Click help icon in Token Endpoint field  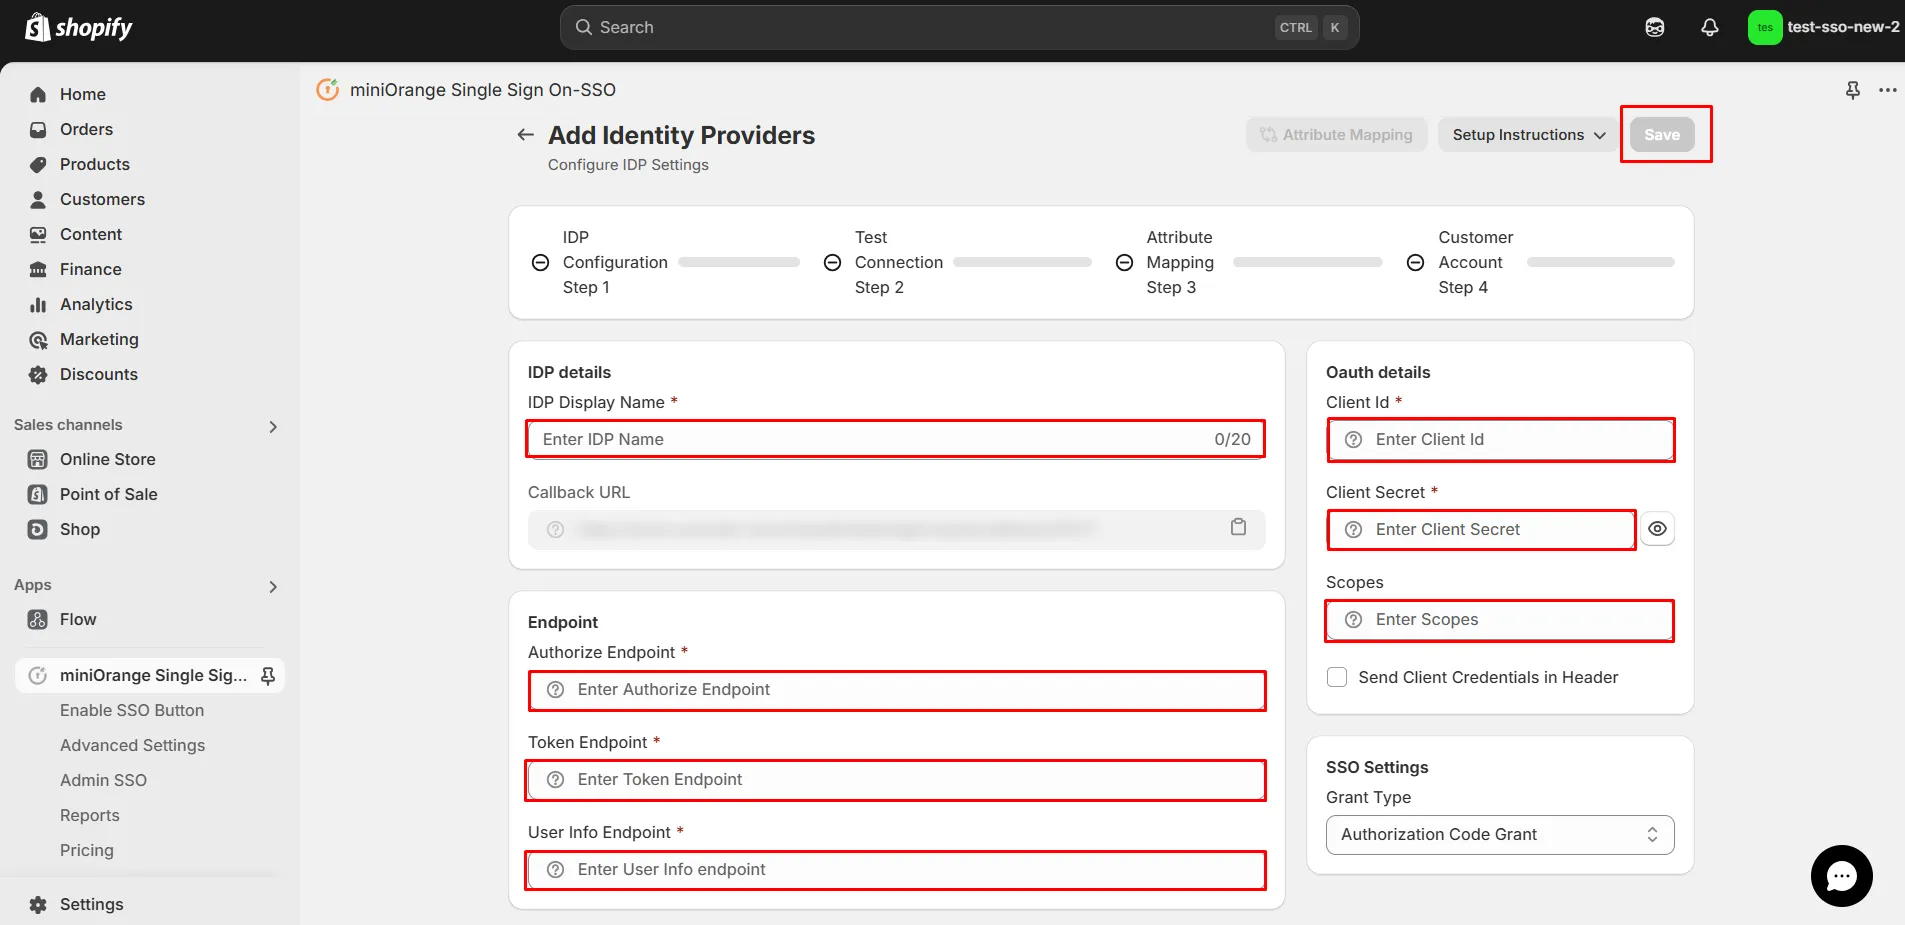[x=556, y=780]
